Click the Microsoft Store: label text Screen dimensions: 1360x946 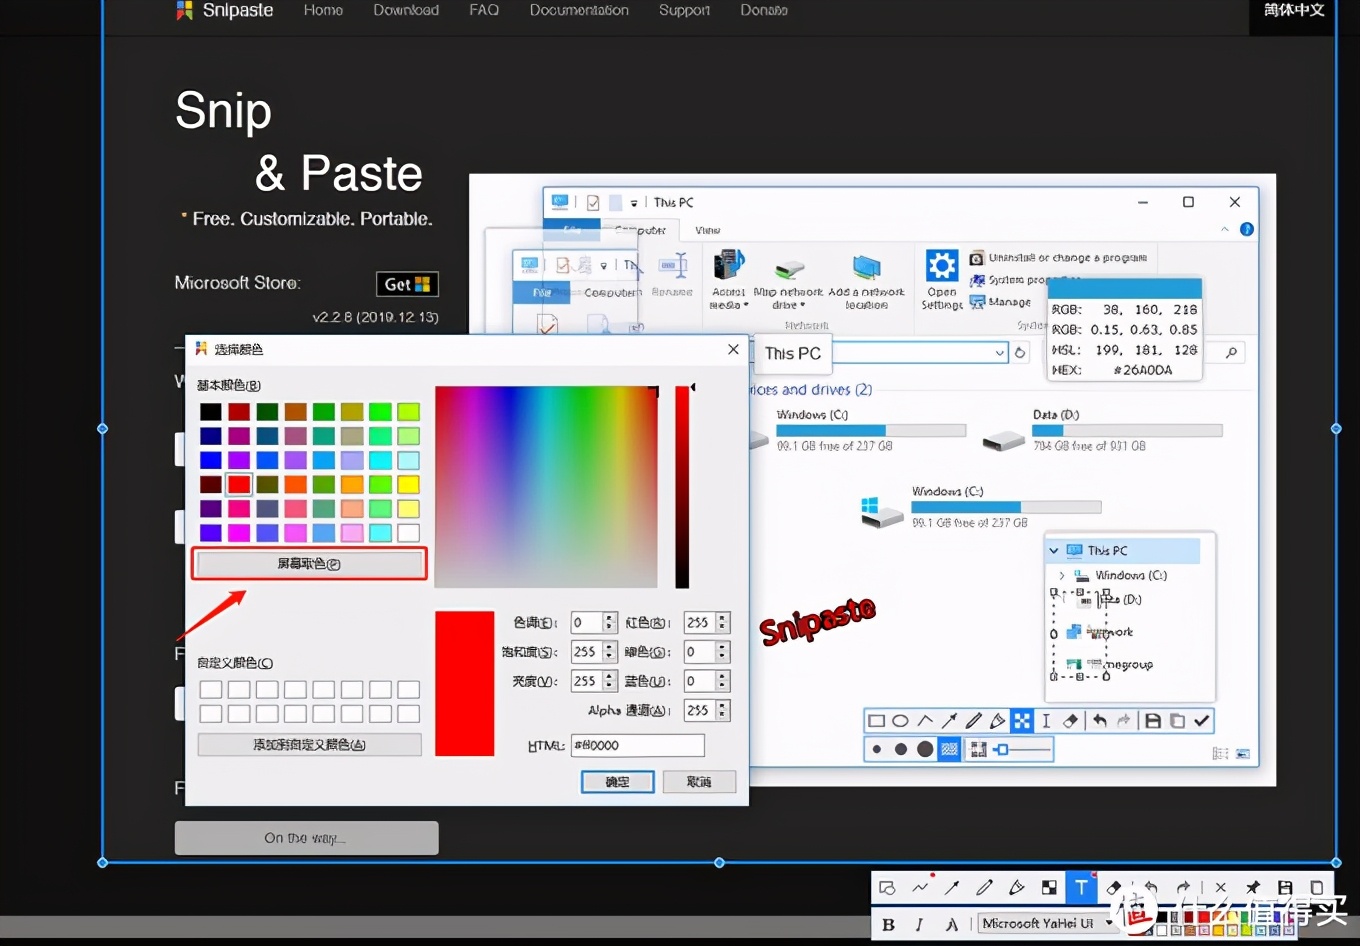(x=237, y=283)
